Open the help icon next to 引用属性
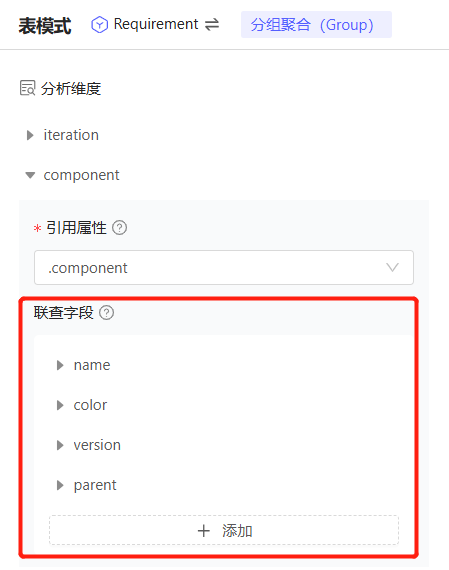 click(119, 228)
